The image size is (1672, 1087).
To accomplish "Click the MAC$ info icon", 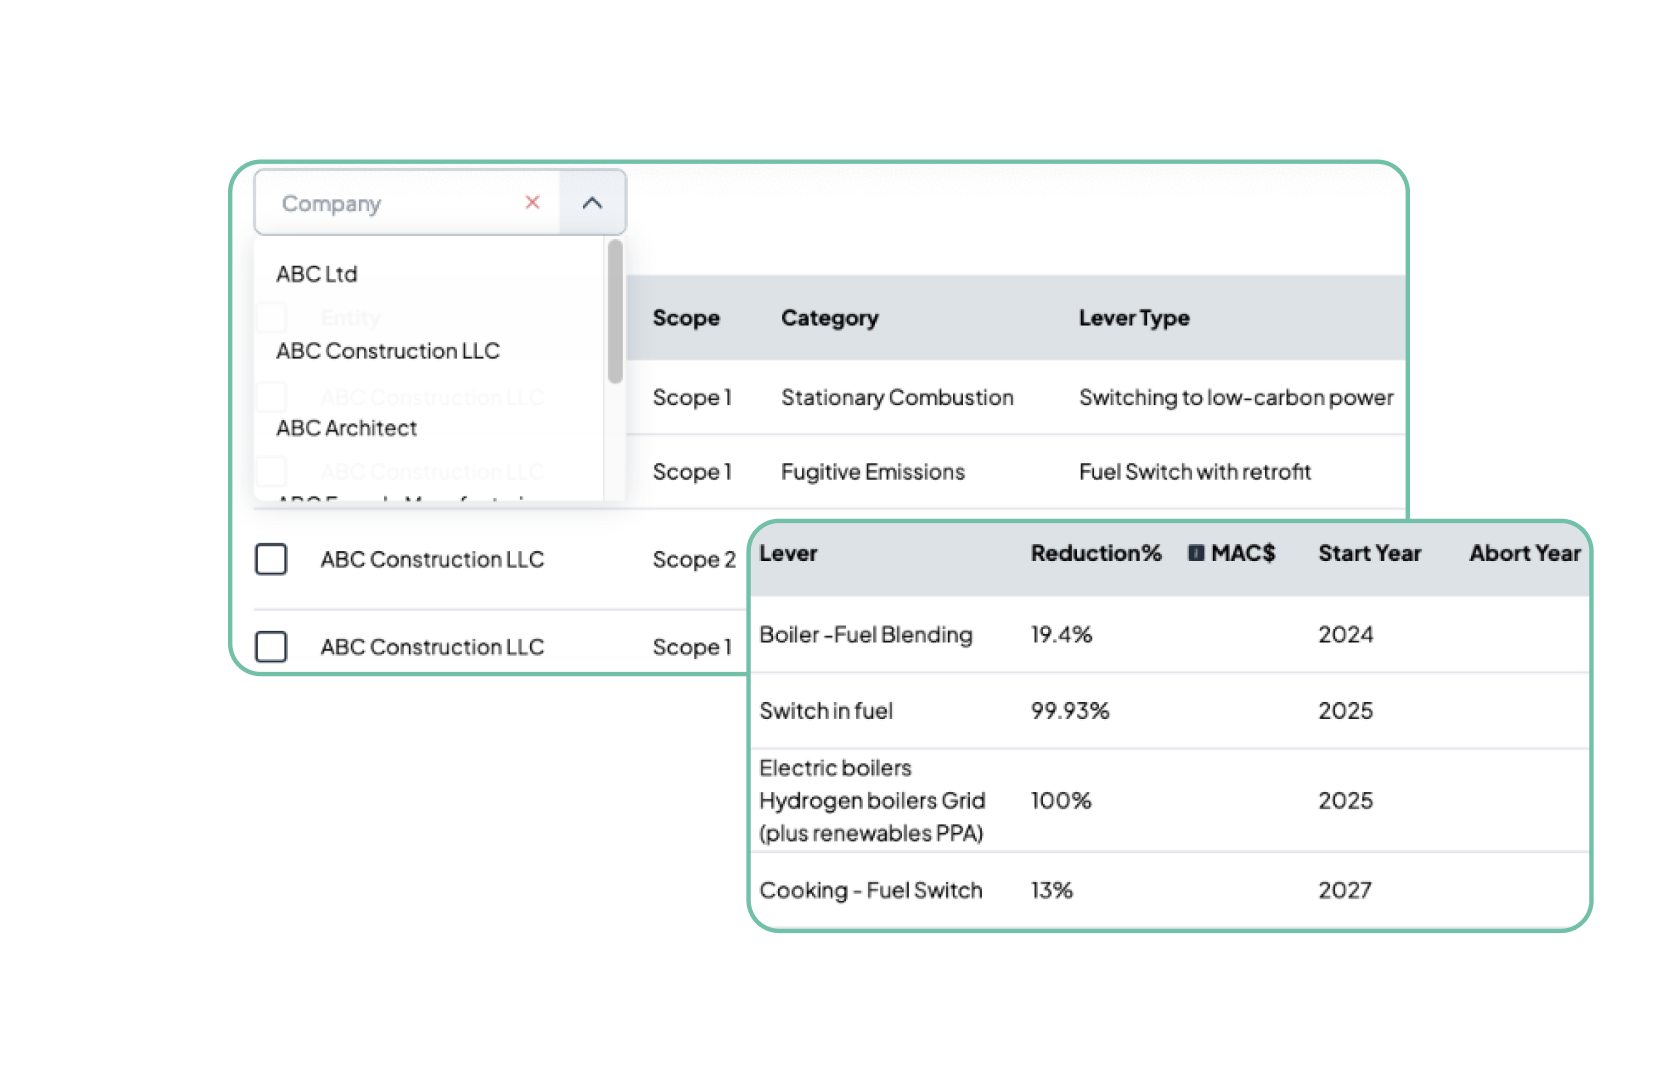I will pyautogui.click(x=1195, y=553).
